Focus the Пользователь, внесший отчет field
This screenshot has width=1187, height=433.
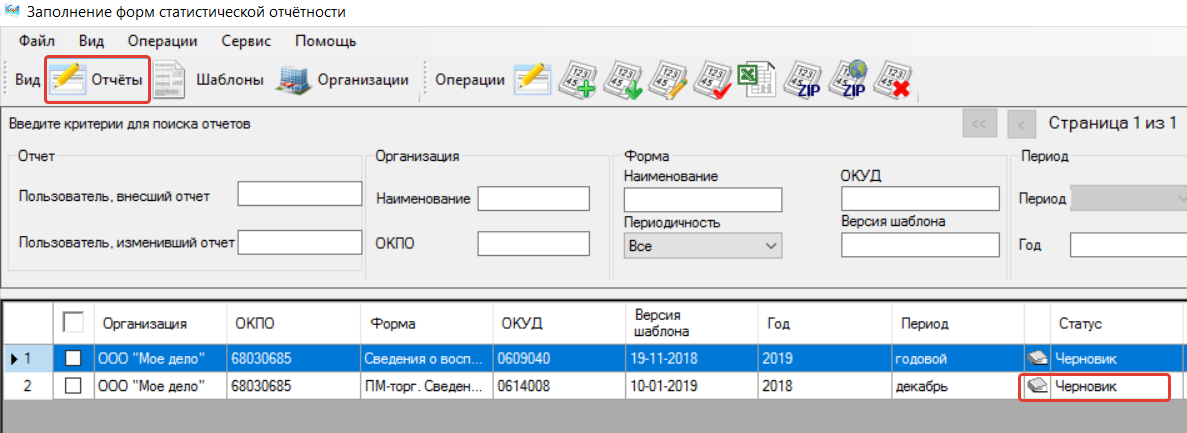click(x=300, y=194)
